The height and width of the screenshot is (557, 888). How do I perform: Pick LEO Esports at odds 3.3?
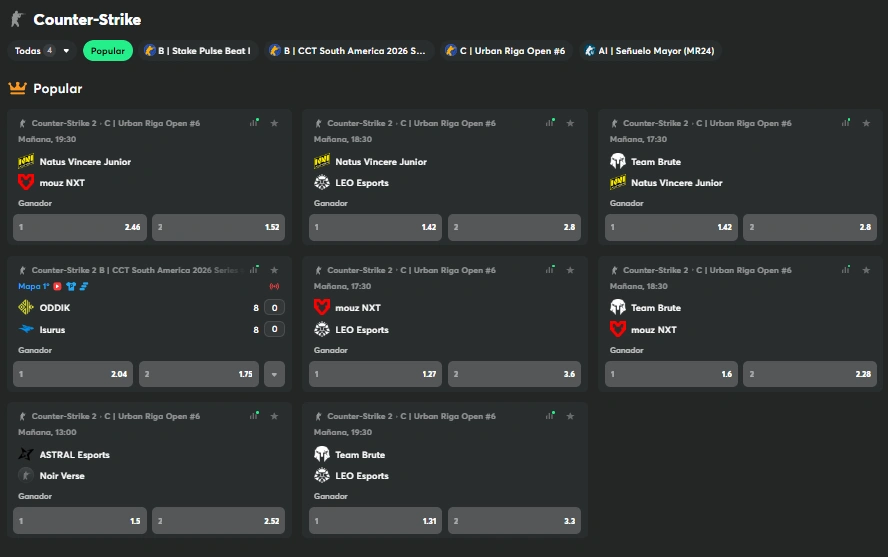pyautogui.click(x=514, y=521)
